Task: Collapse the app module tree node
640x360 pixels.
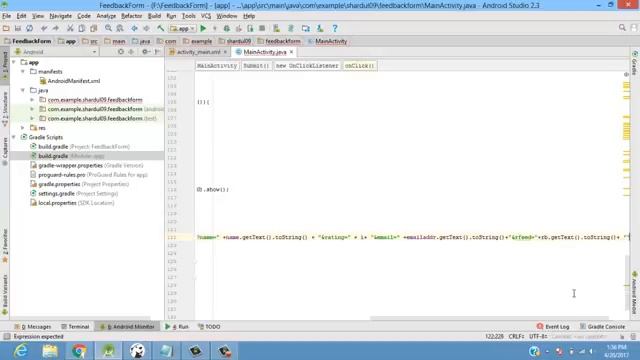Action: click(14, 62)
